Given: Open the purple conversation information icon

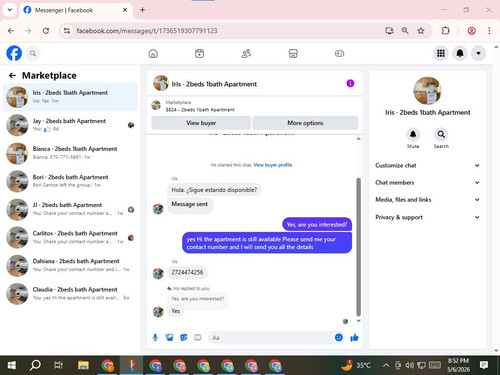Looking at the screenshot, I should click(x=350, y=83).
